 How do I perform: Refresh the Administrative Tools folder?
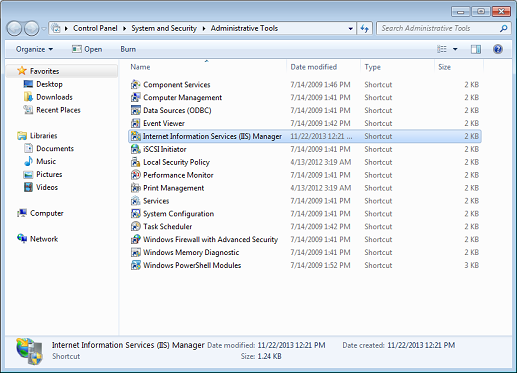(x=364, y=29)
